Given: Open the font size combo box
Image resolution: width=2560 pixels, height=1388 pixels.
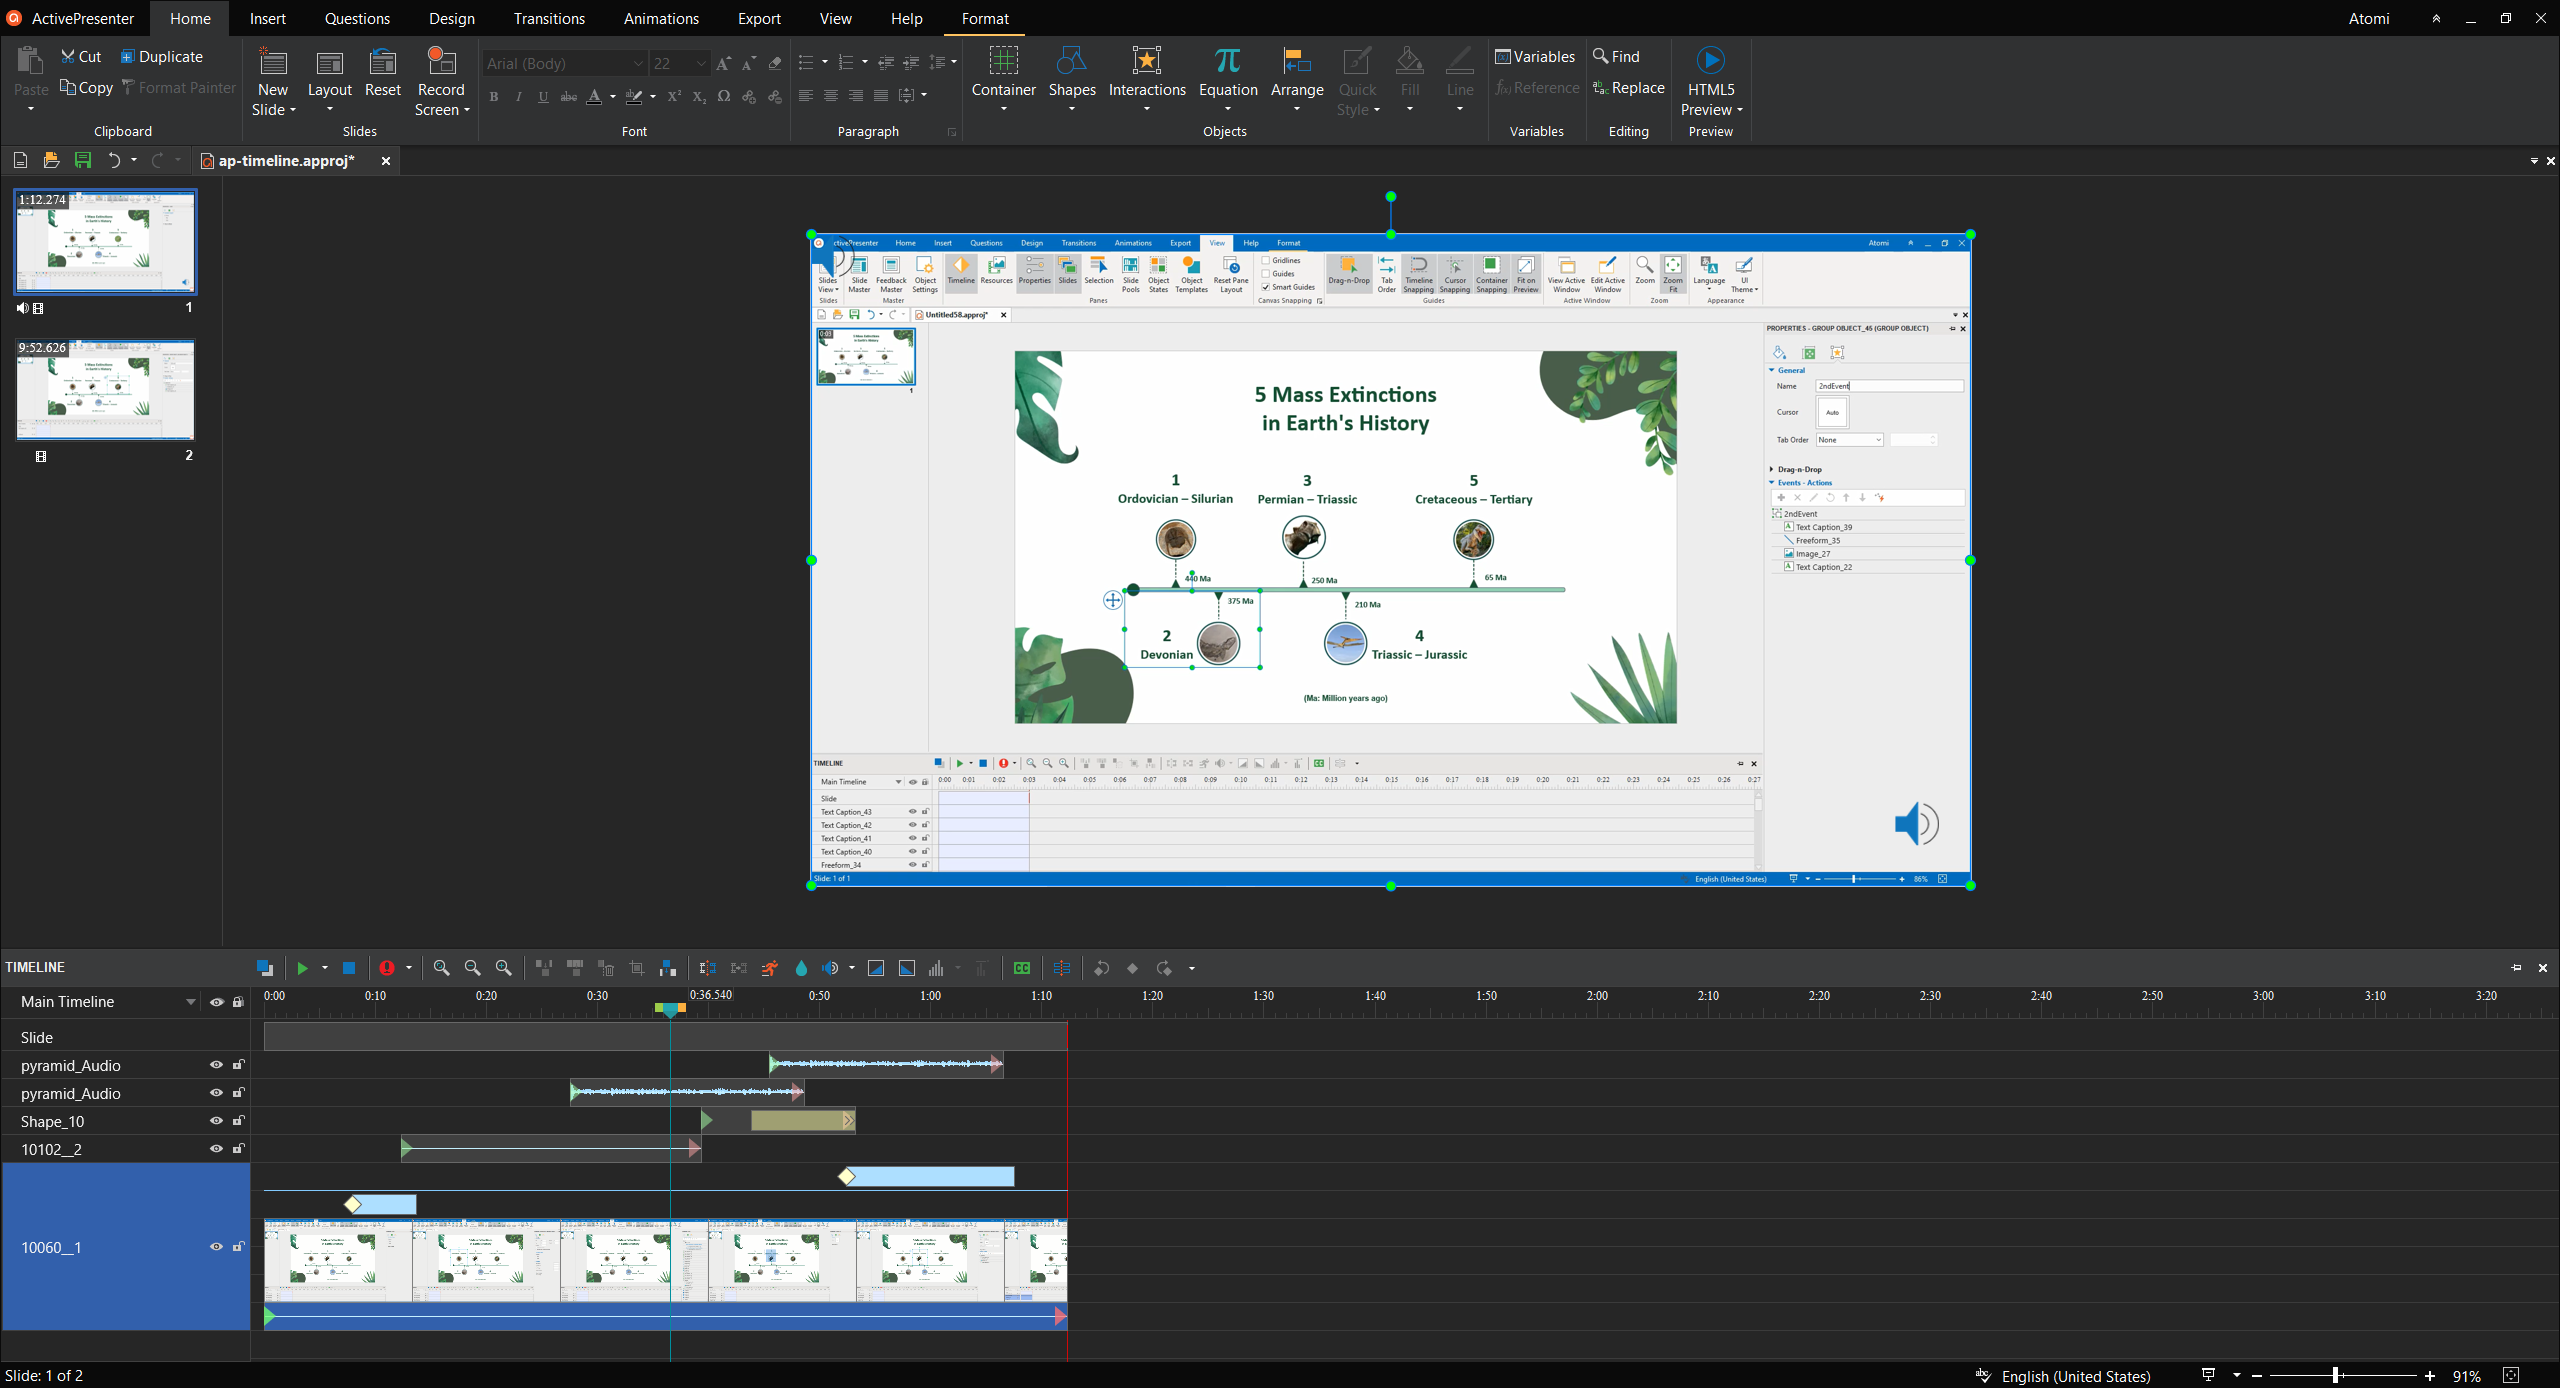Looking at the screenshot, I should [x=680, y=63].
